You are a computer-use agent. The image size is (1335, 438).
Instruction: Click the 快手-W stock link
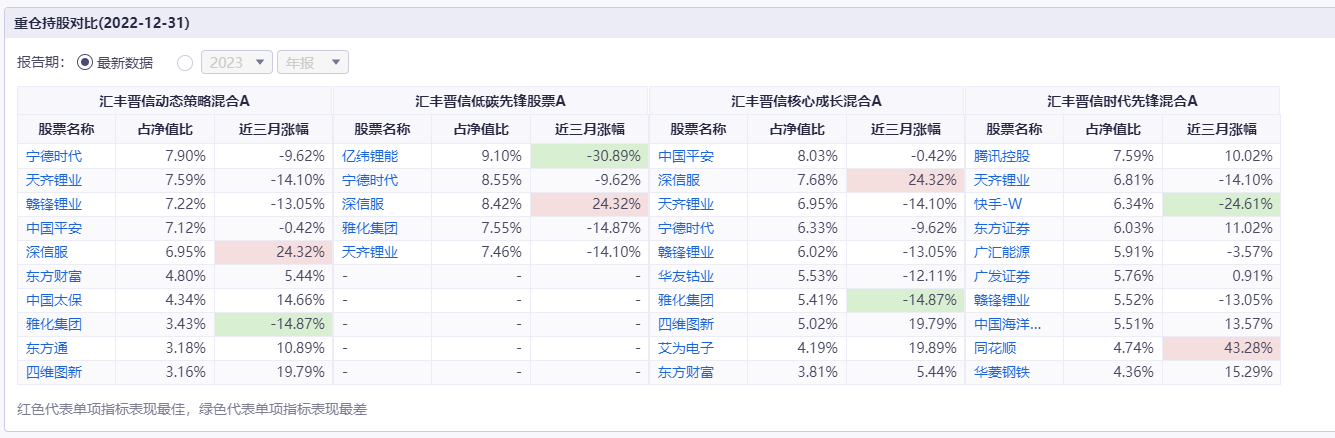coord(998,204)
